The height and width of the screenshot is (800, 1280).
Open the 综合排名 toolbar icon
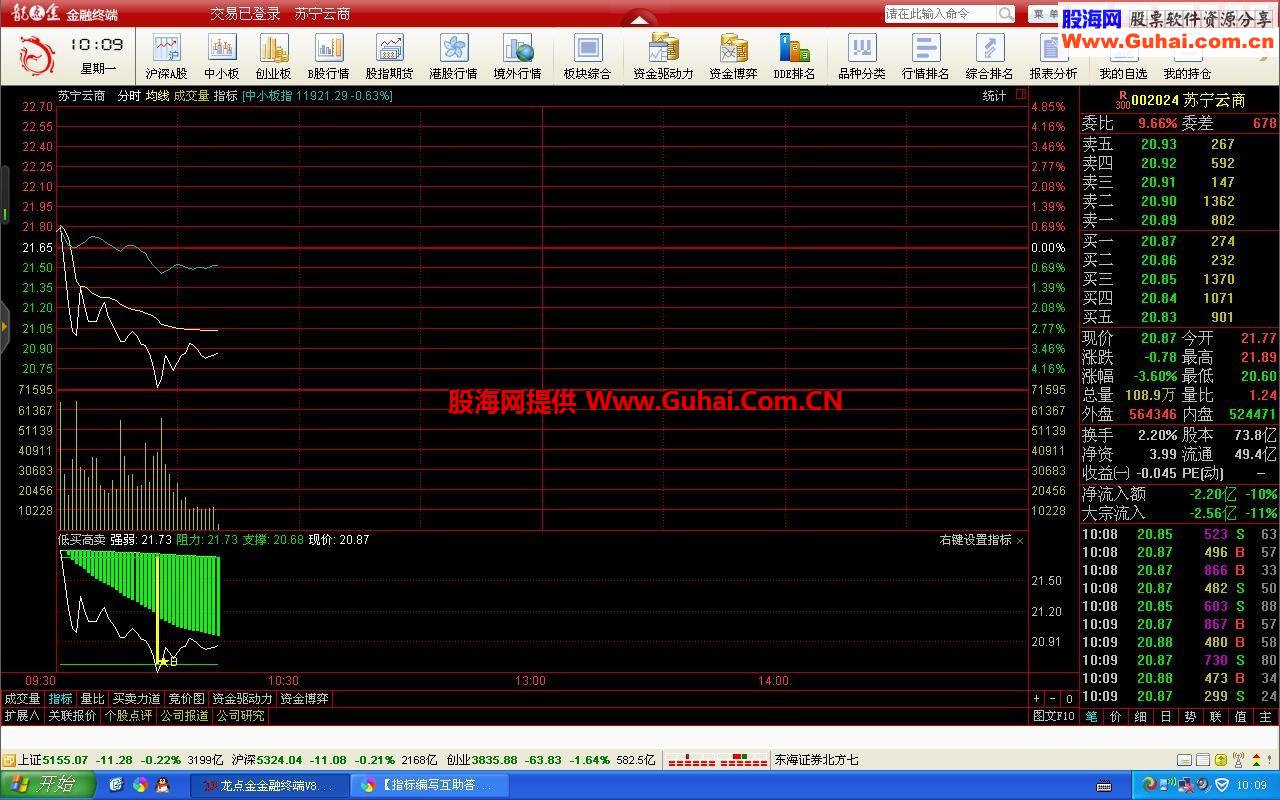(989, 57)
